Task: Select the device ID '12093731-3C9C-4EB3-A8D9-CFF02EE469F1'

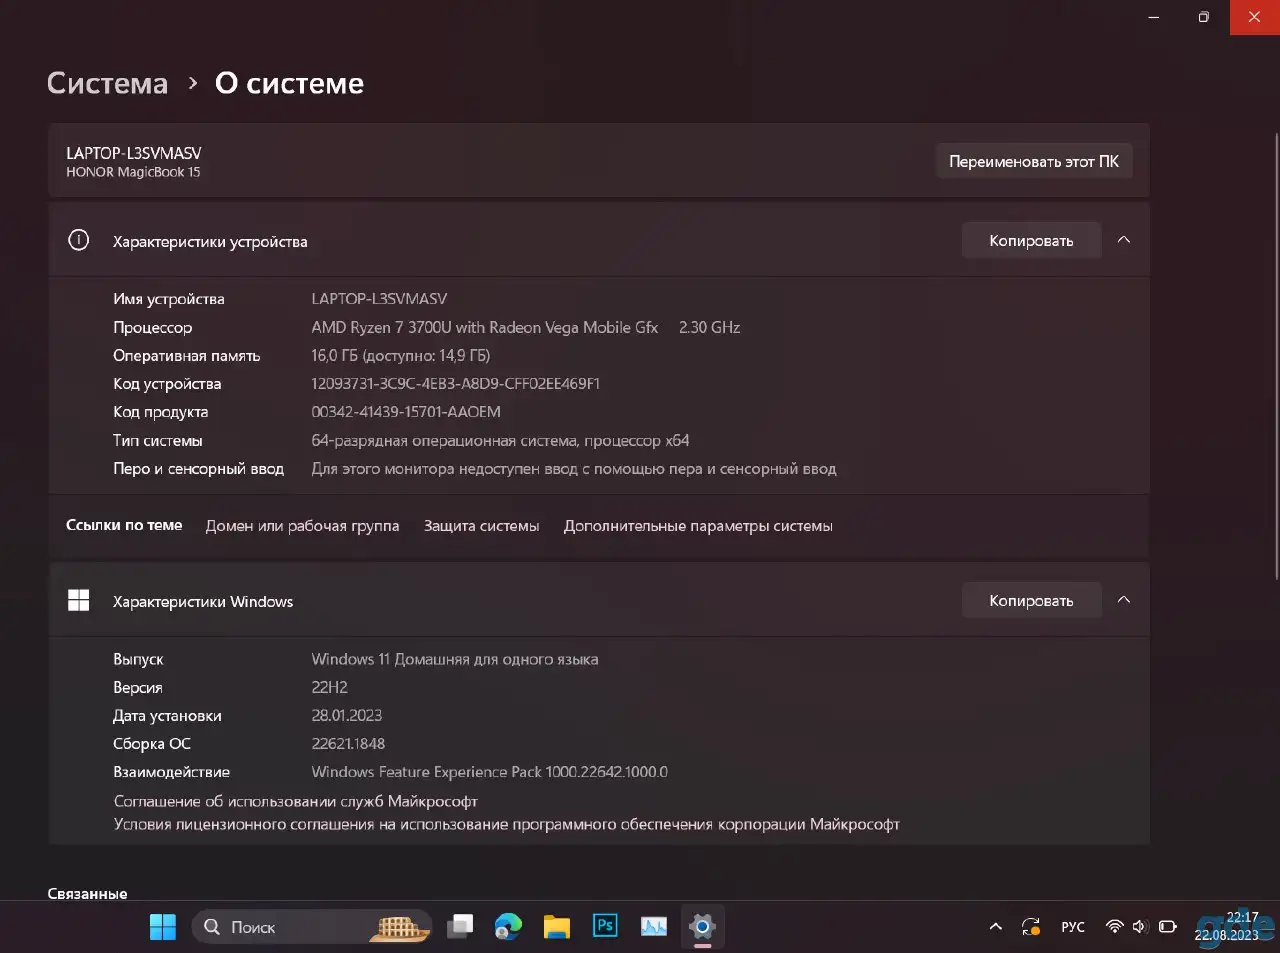Action: coord(456,383)
